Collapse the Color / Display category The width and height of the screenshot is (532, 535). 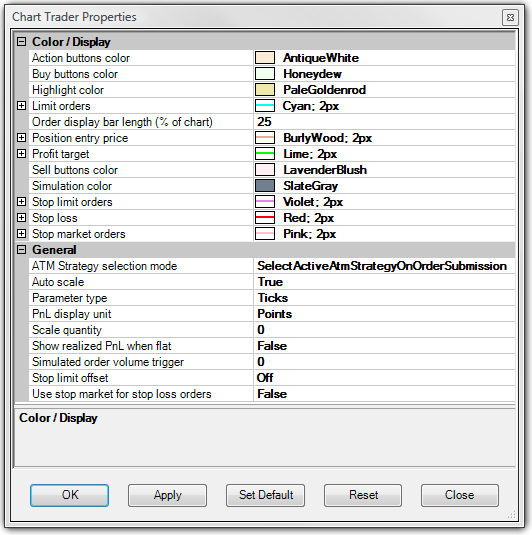coord(21,42)
